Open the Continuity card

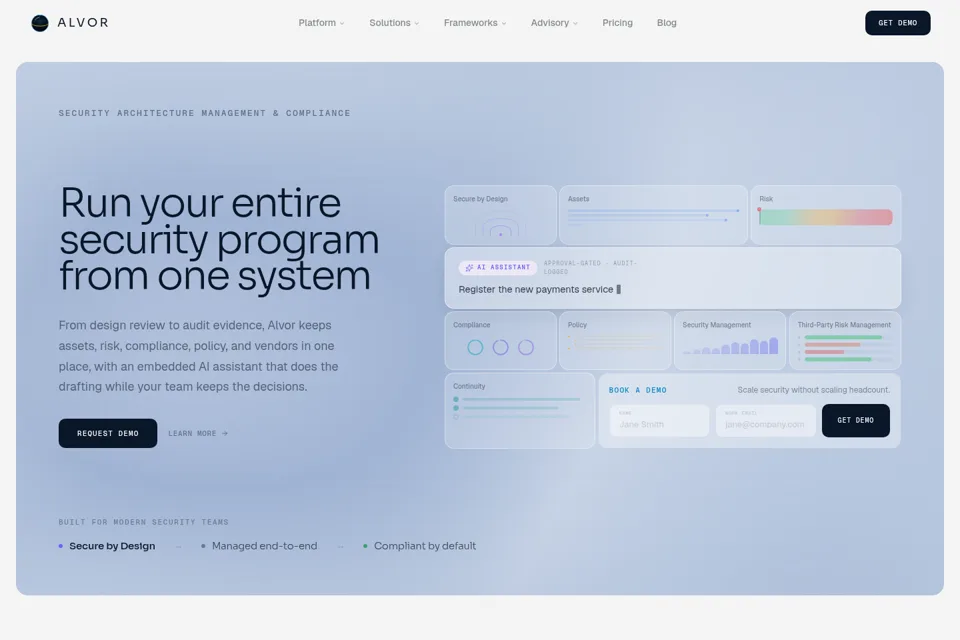[x=519, y=411]
